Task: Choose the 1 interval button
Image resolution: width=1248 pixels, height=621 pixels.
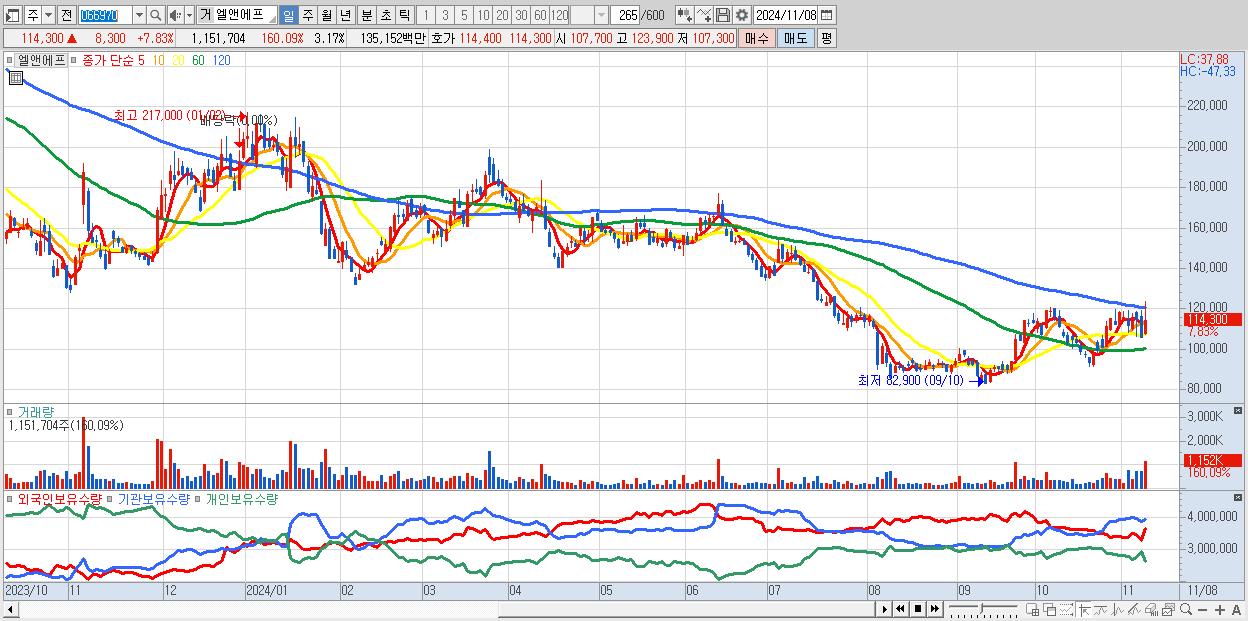Action: 426,15
